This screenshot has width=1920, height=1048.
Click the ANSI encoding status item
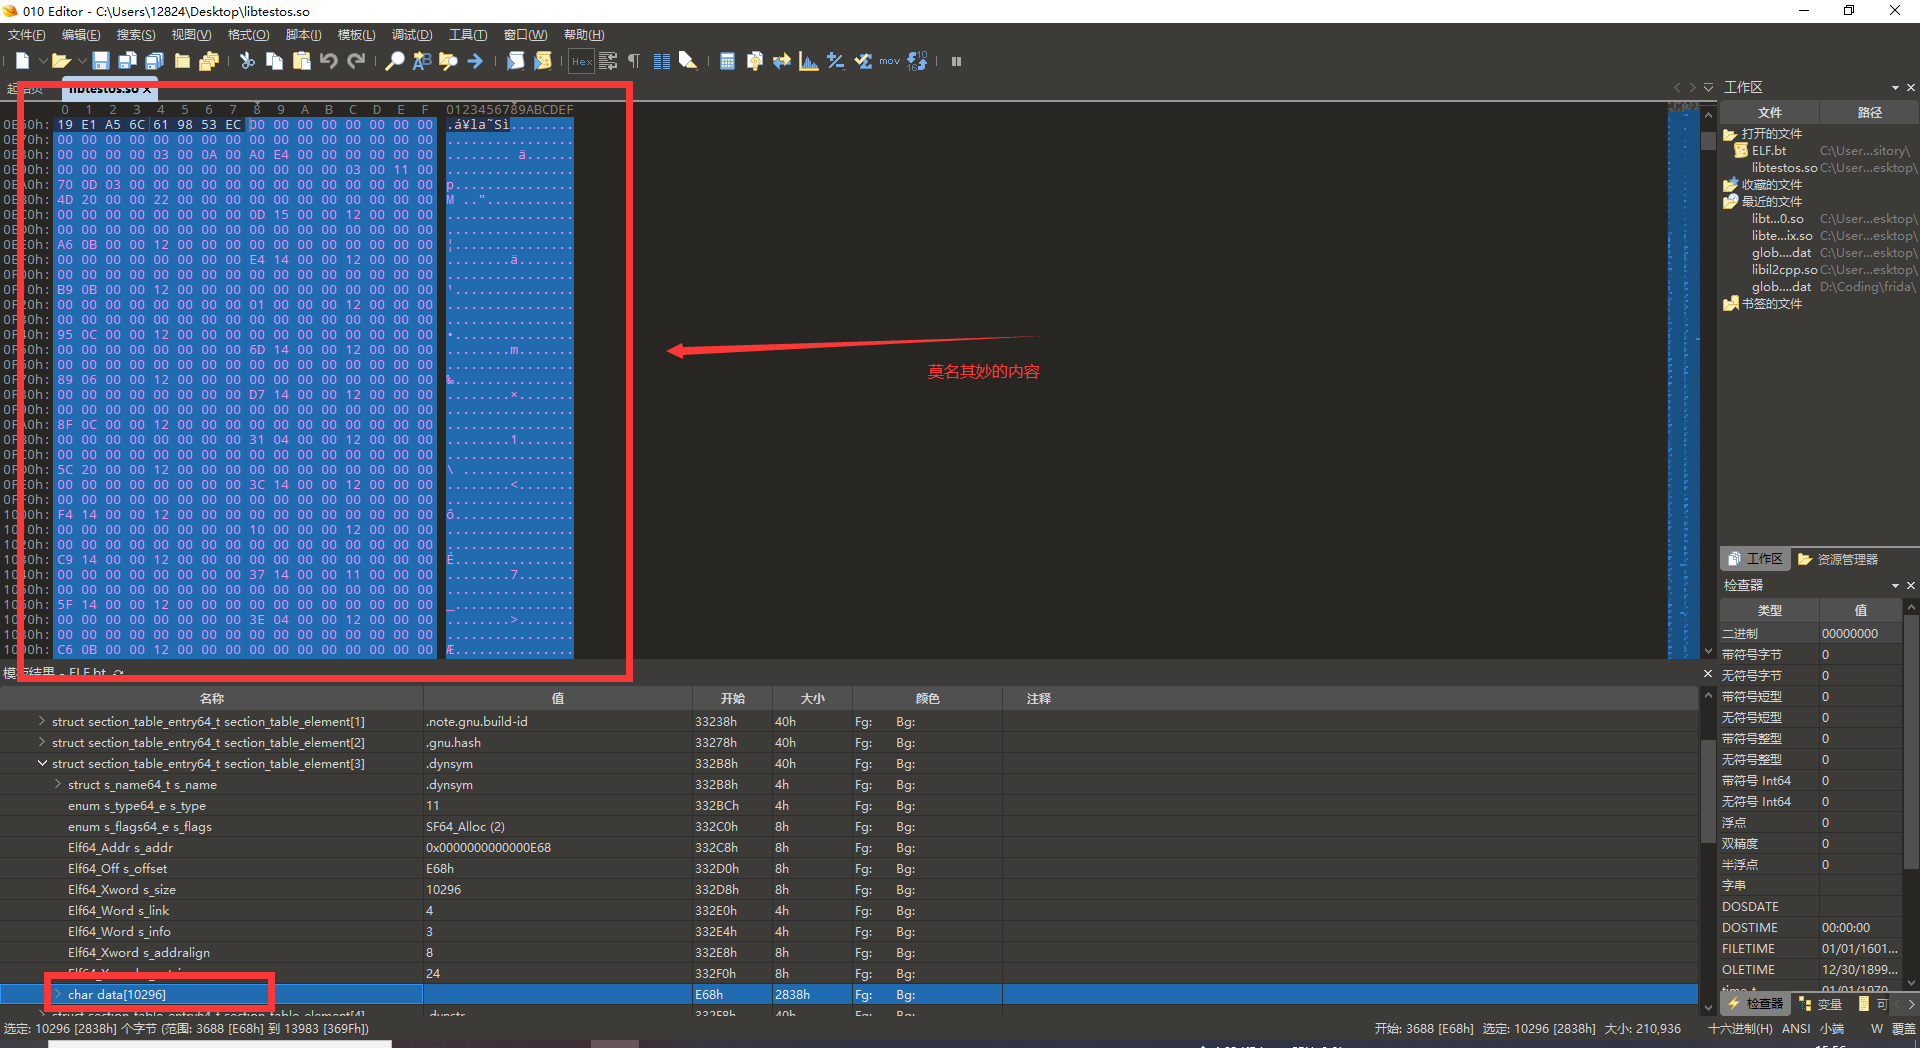click(x=1796, y=1029)
